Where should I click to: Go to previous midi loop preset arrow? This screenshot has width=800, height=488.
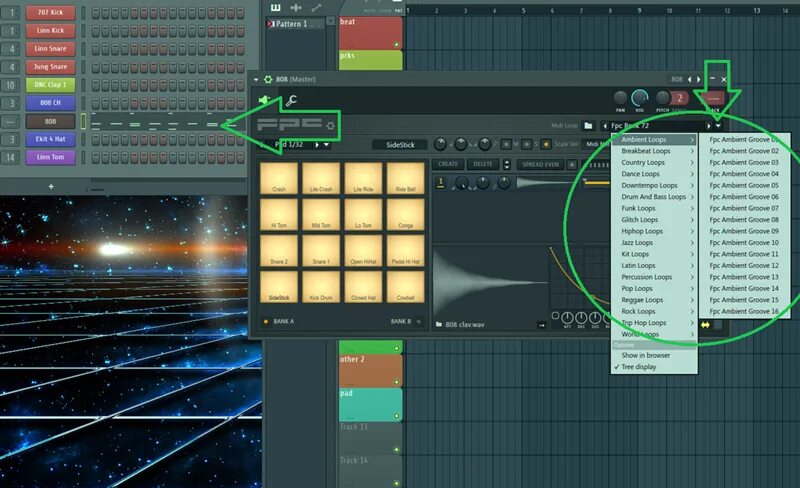tap(605, 126)
